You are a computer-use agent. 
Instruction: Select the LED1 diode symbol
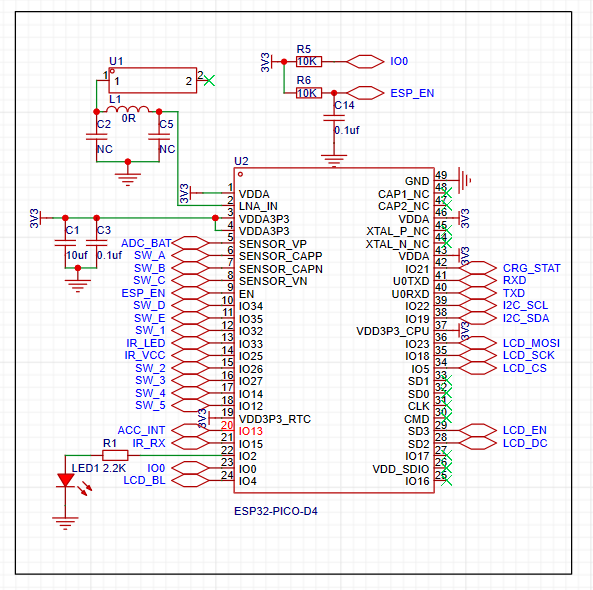65,480
